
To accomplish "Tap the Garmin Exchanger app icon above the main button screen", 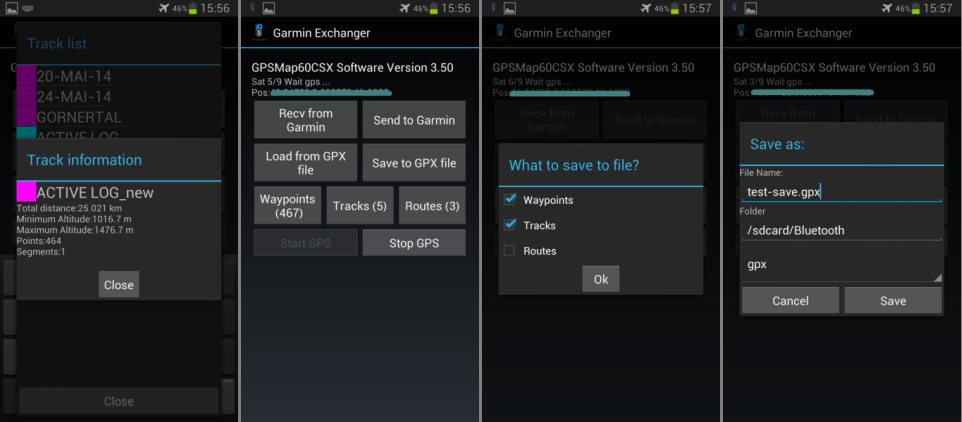I will coord(258,33).
